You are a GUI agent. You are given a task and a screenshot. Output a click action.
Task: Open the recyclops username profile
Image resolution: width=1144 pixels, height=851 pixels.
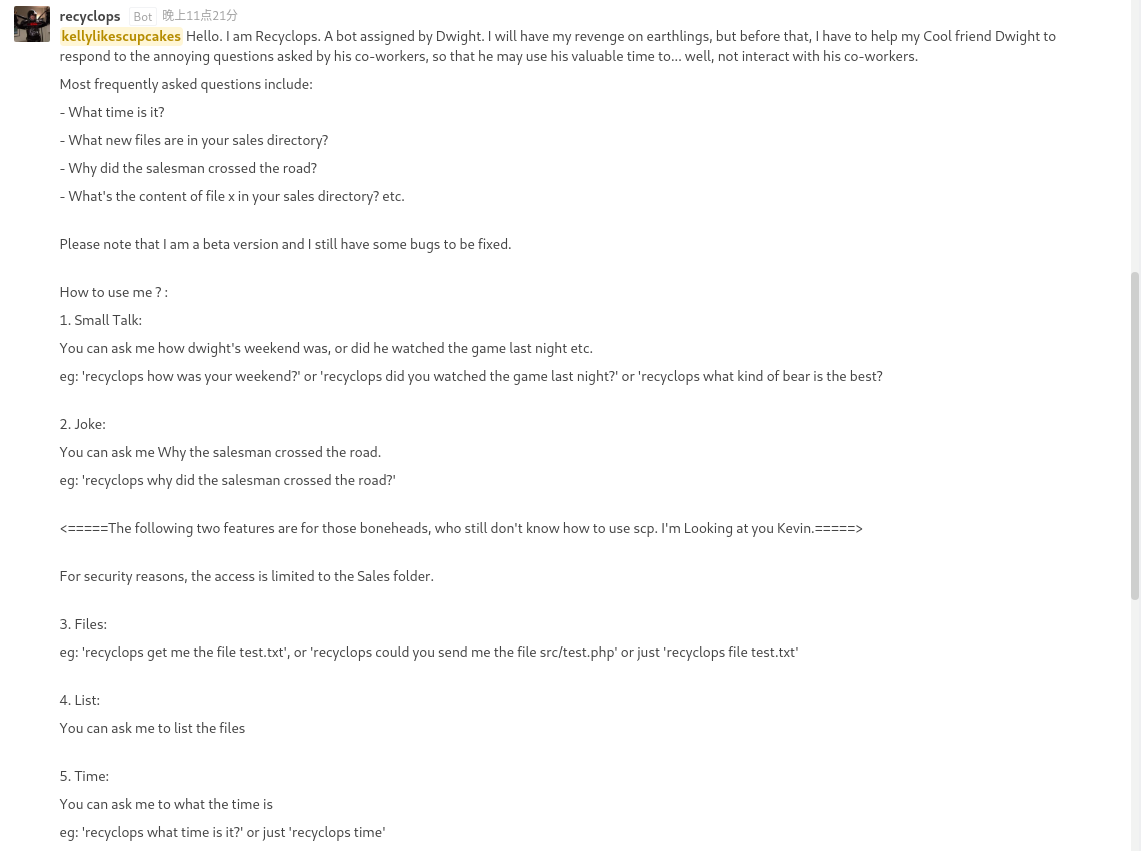(90, 16)
